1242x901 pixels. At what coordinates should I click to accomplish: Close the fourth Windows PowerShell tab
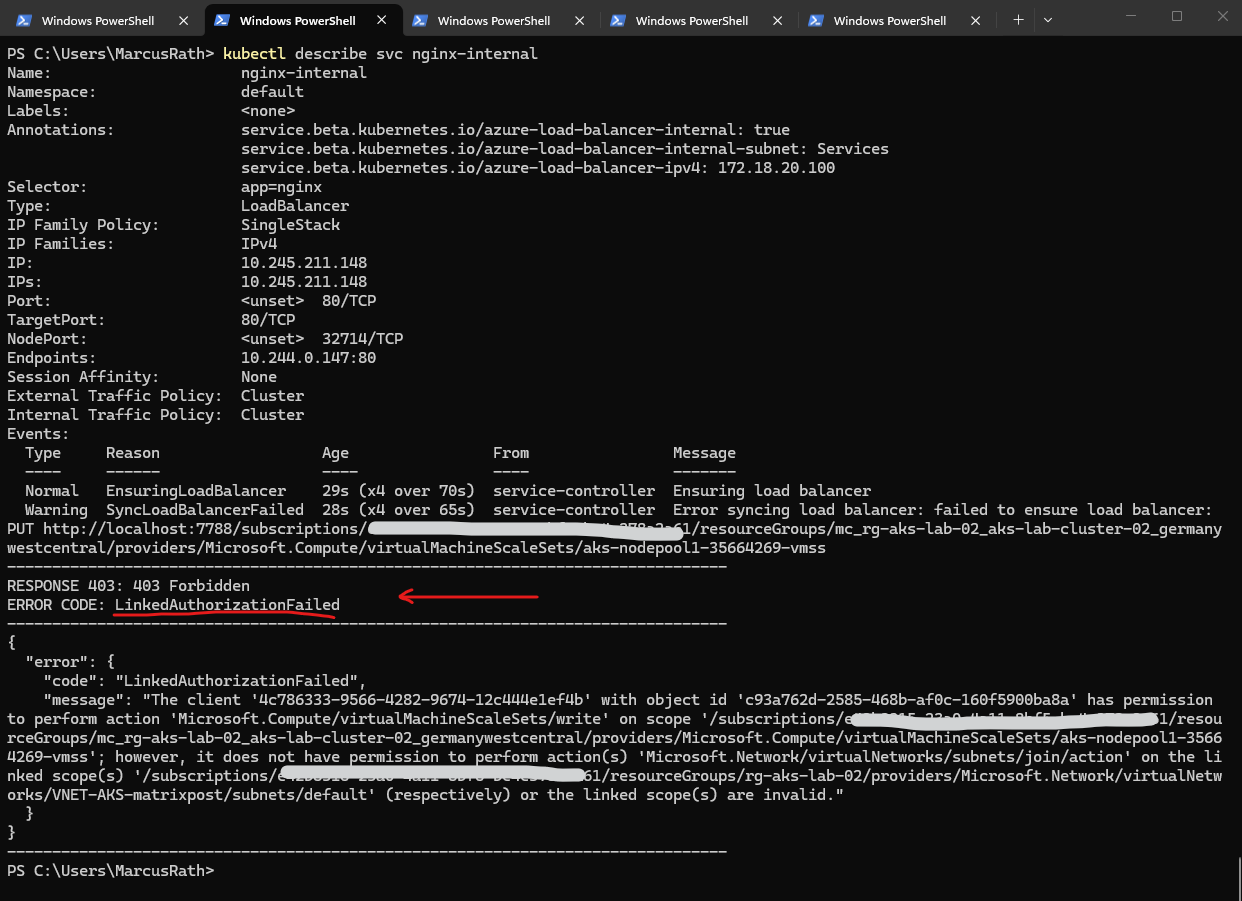pos(776,20)
